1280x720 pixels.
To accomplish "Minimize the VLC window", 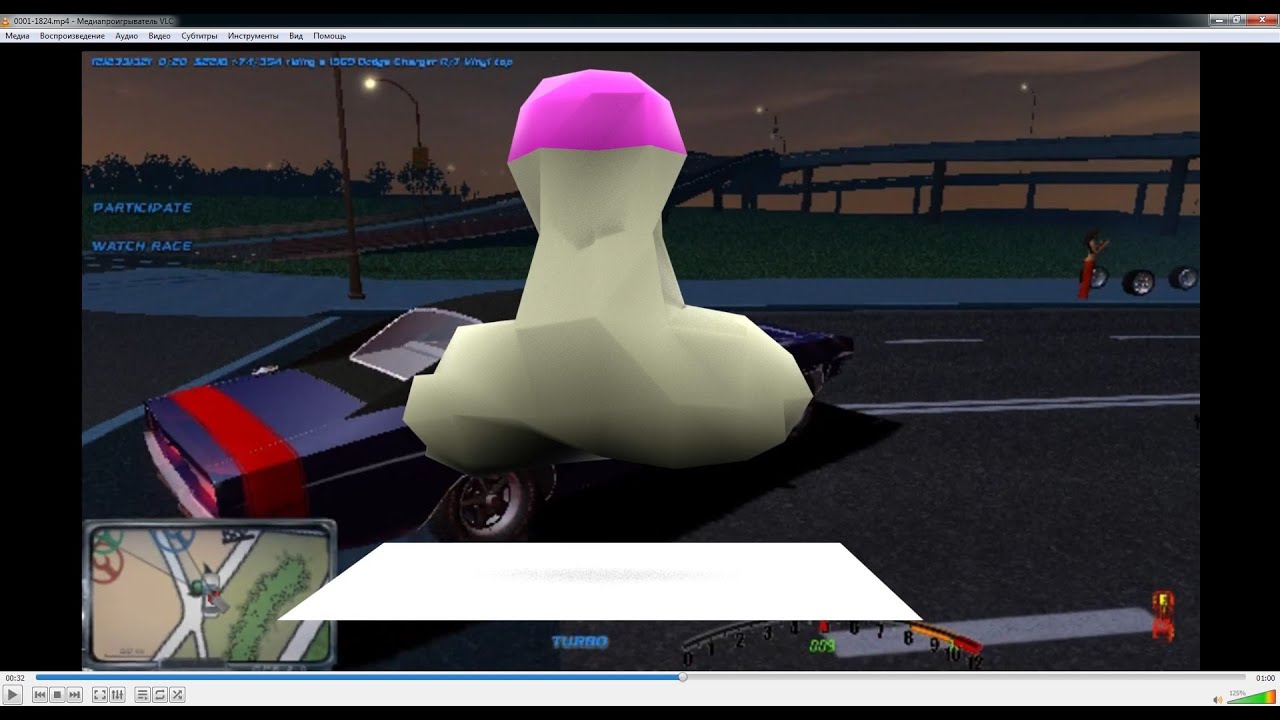I will coord(1218,19).
